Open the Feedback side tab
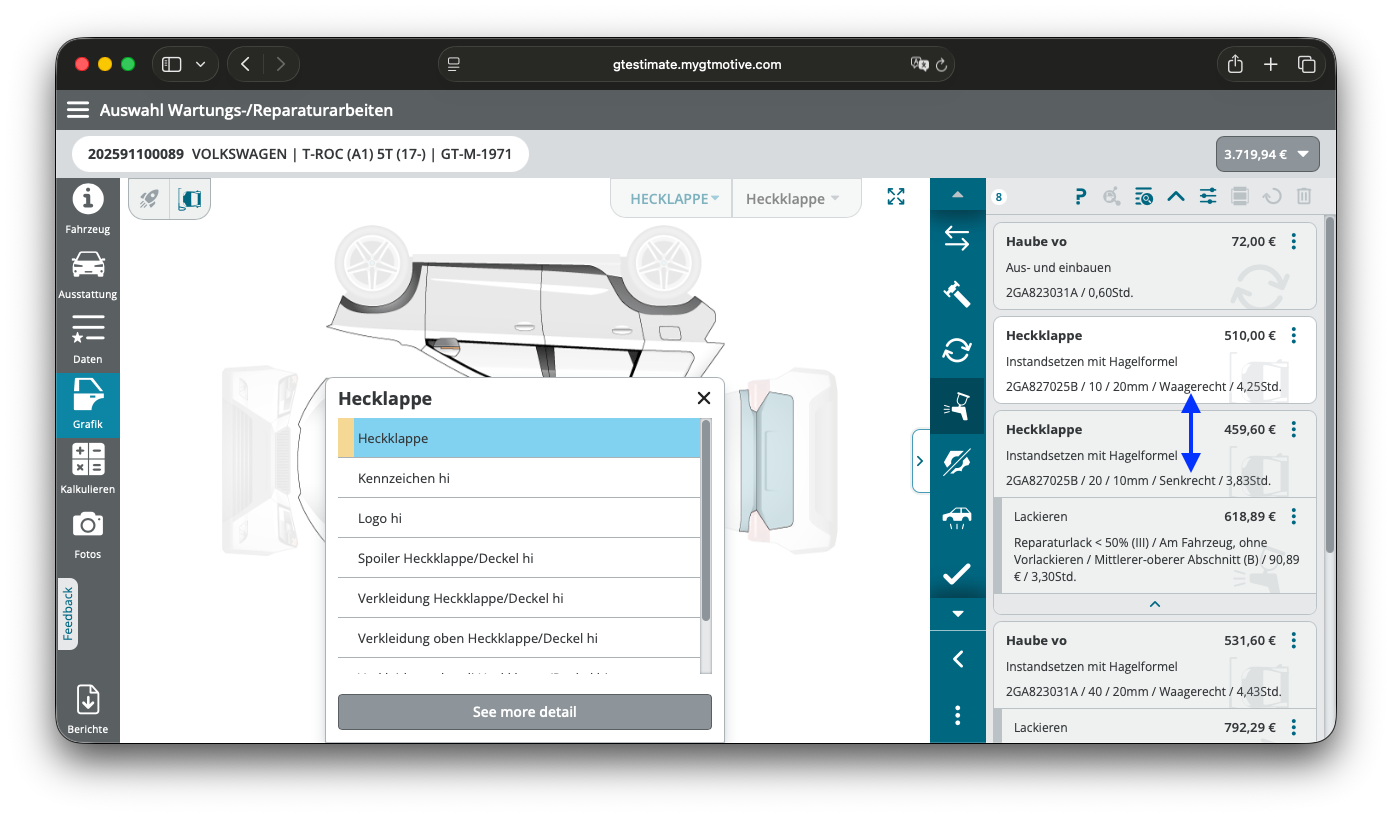Image resolution: width=1392 pixels, height=817 pixels. coord(68,614)
